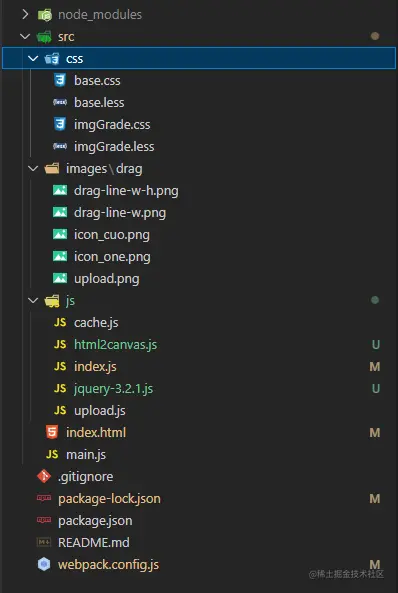398x593 pixels.
Task: Click the webpack icon beside webpack.config.js
Action: coord(44,564)
